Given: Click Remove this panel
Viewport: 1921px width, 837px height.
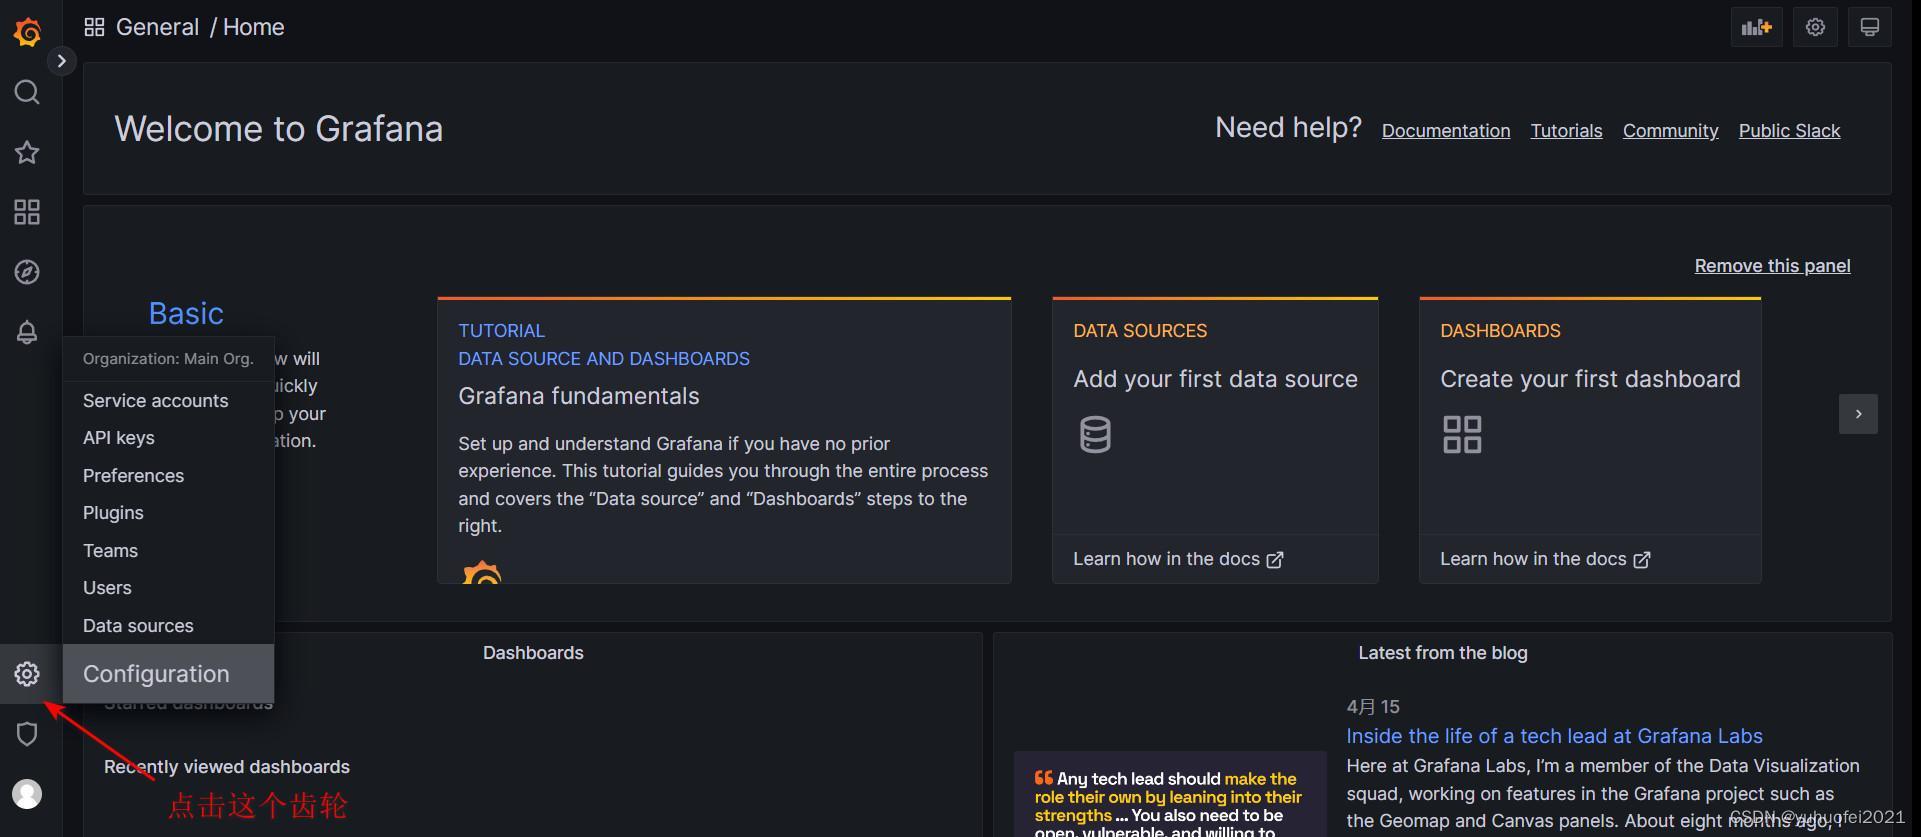Looking at the screenshot, I should point(1772,266).
